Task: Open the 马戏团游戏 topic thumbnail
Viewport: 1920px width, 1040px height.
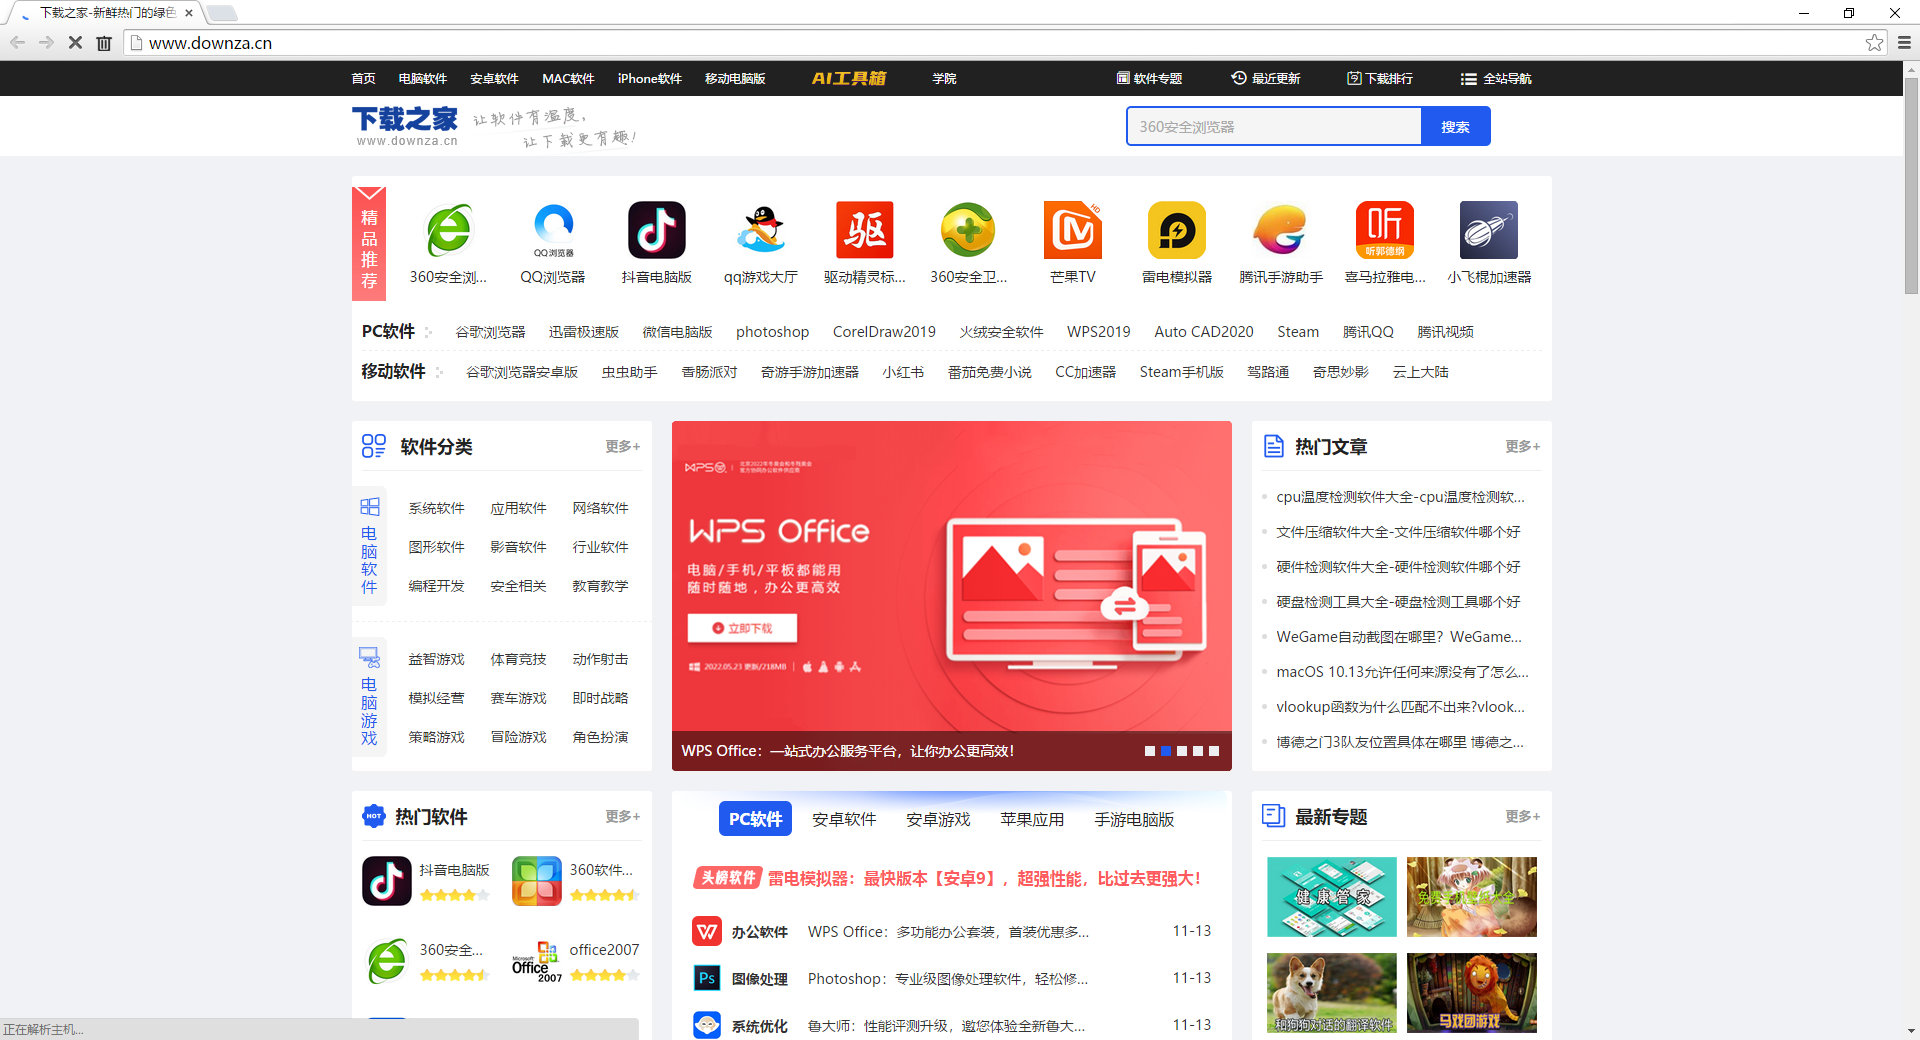Action: (x=1472, y=993)
